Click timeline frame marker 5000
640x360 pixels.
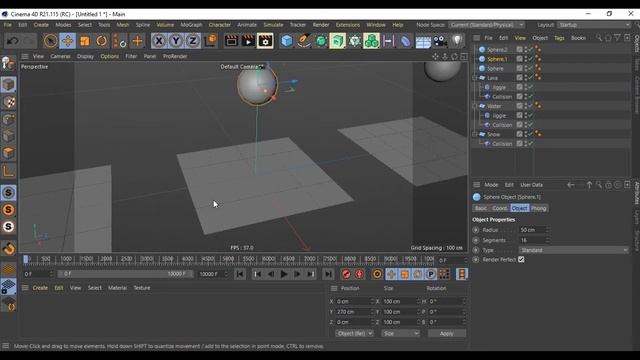(228, 259)
